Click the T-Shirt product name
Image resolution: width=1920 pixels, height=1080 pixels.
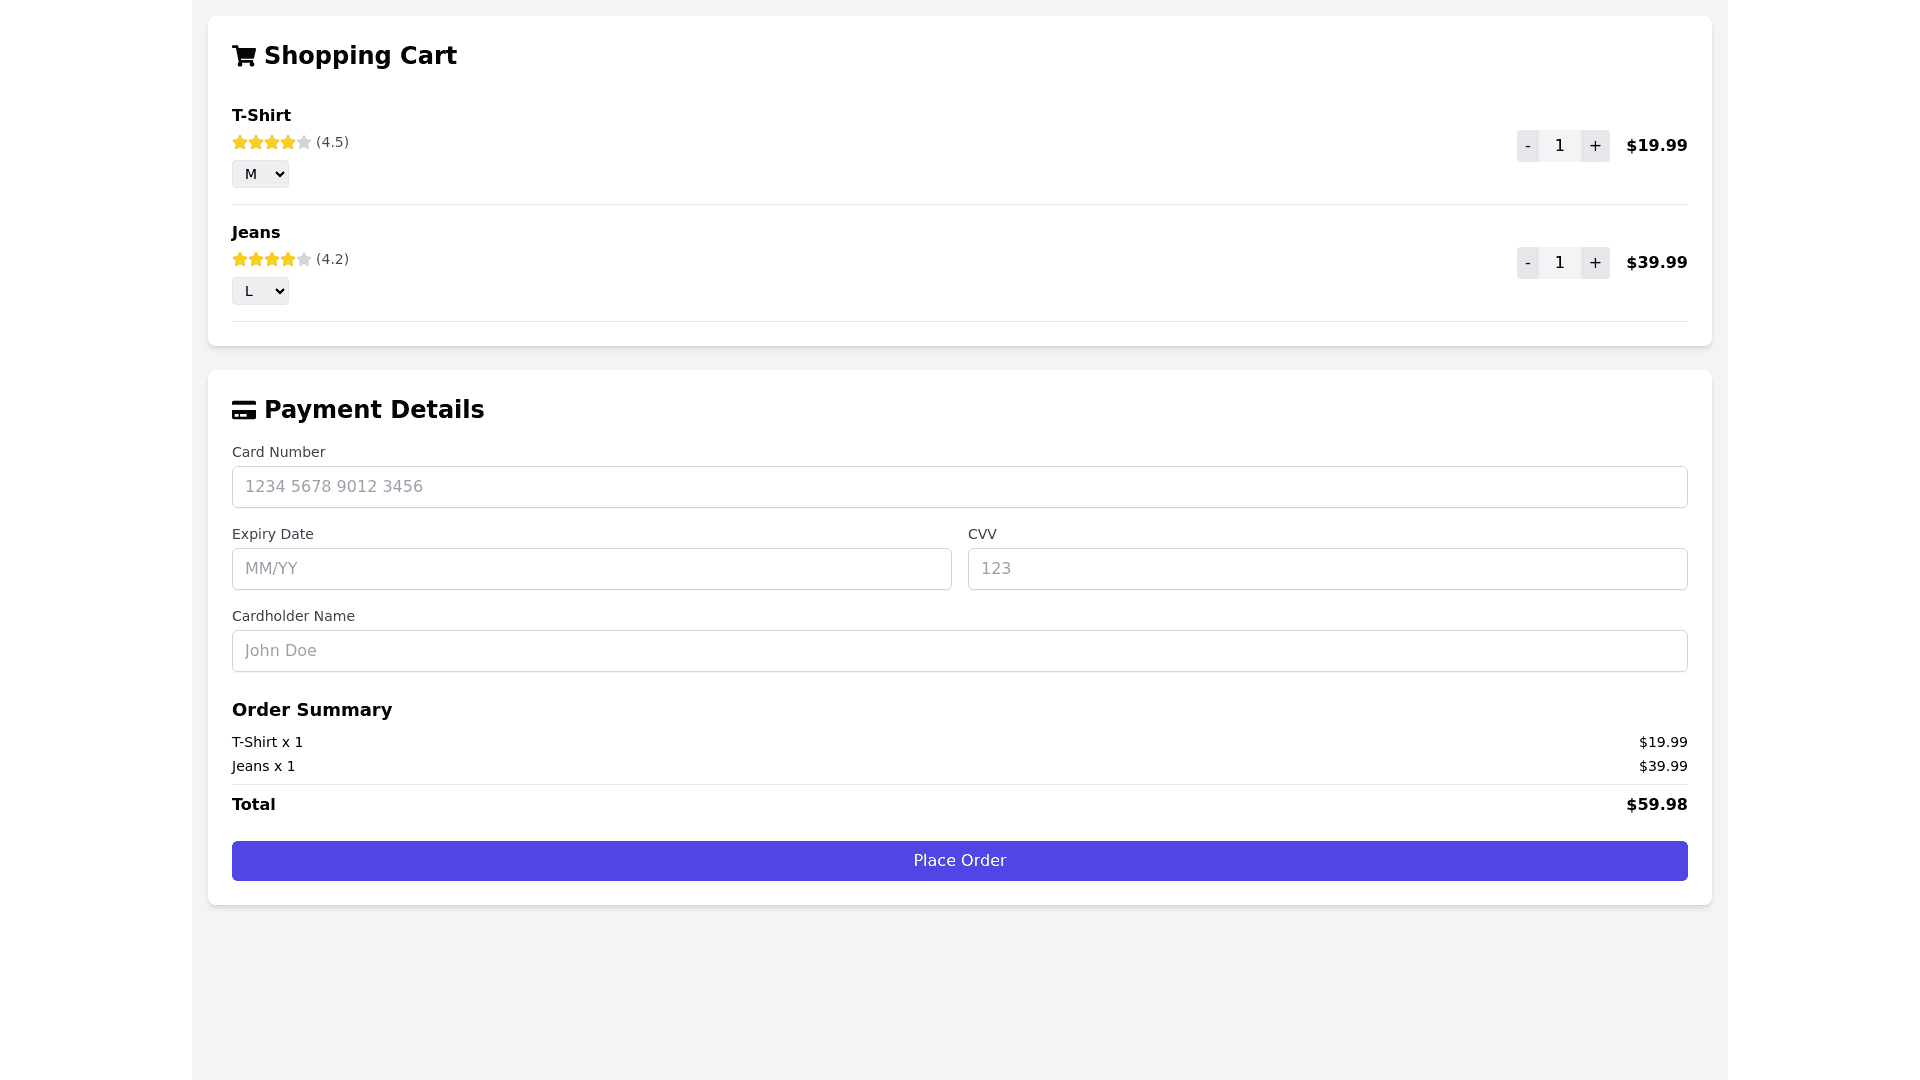[261, 116]
